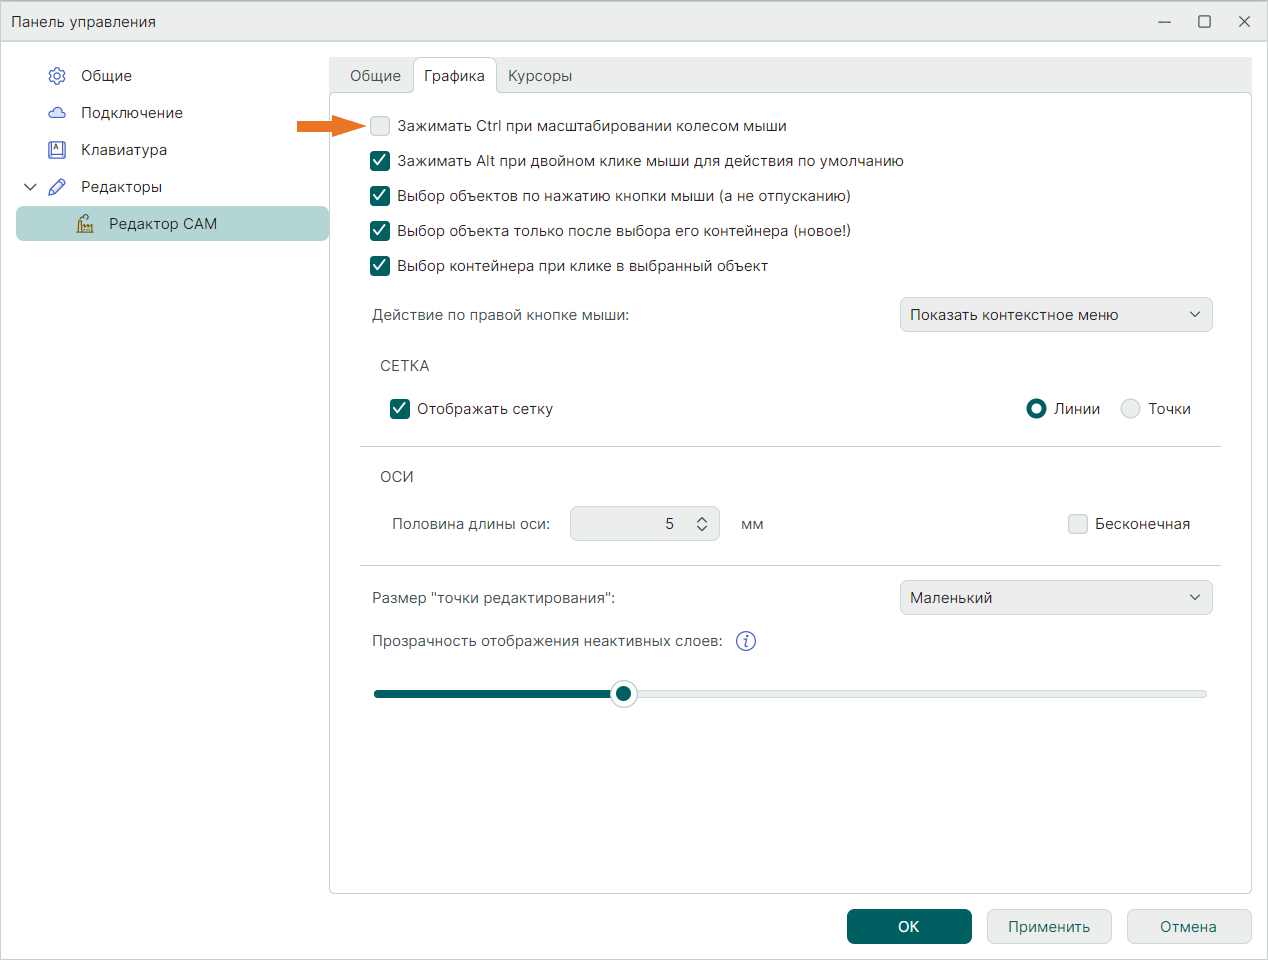Click the inactive layers transparency slider handle

624,694
